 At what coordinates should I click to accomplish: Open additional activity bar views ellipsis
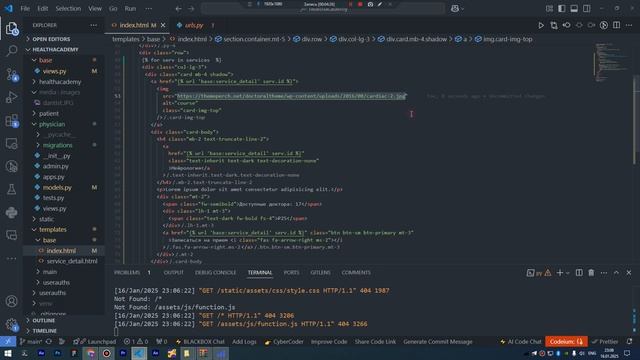12,258
